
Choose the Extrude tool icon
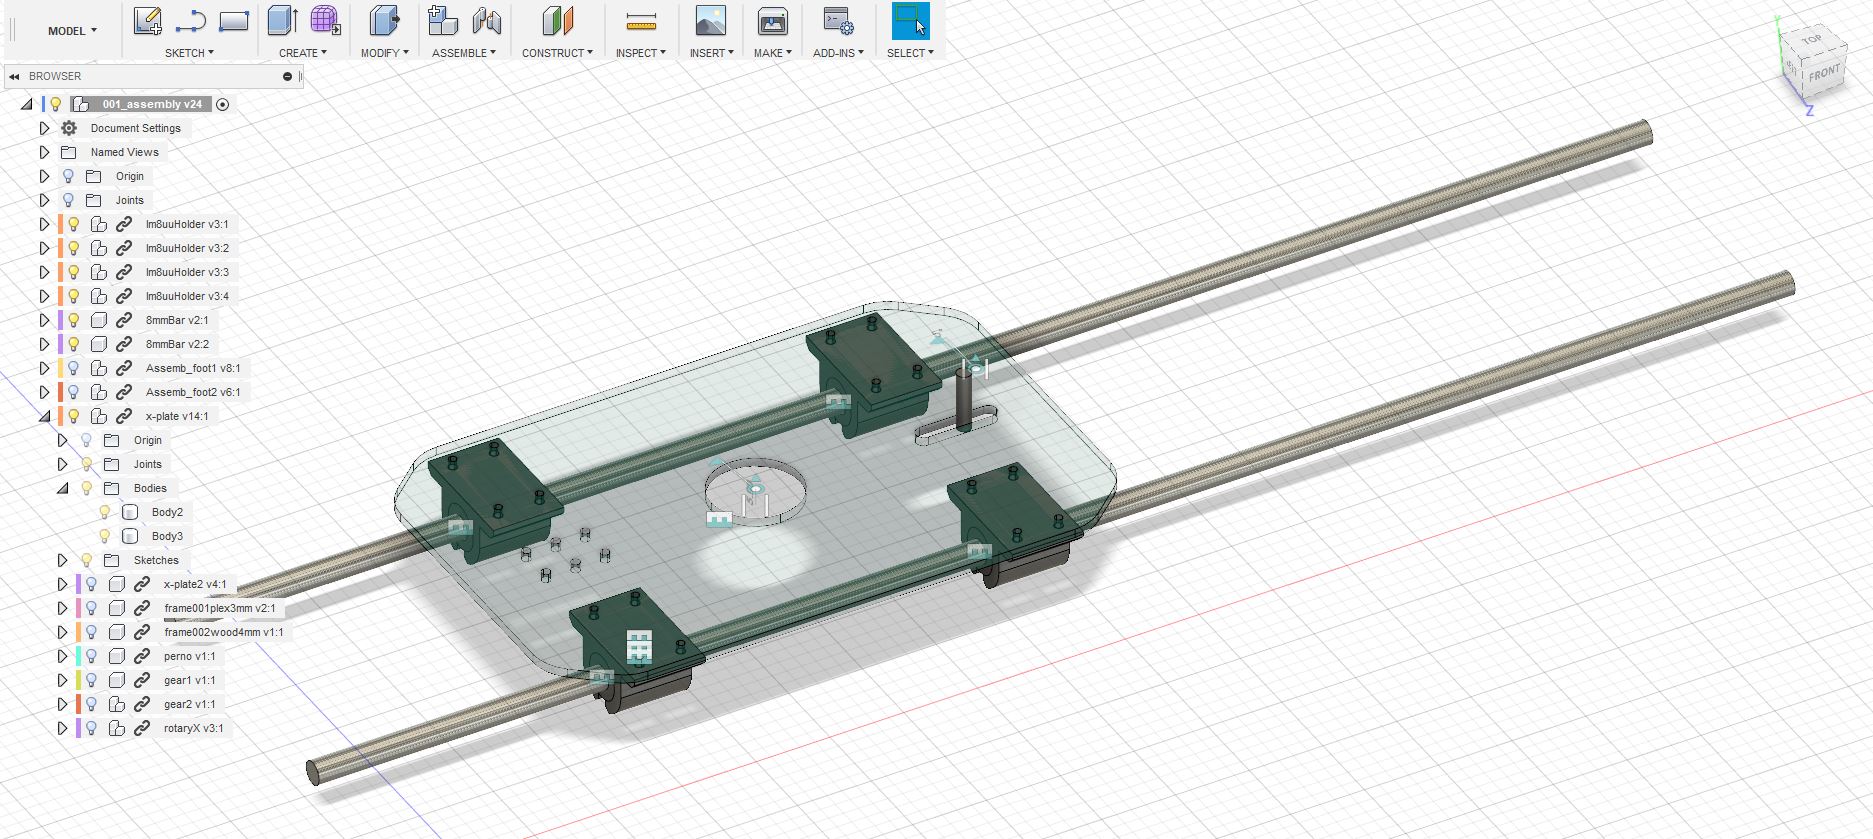[283, 21]
